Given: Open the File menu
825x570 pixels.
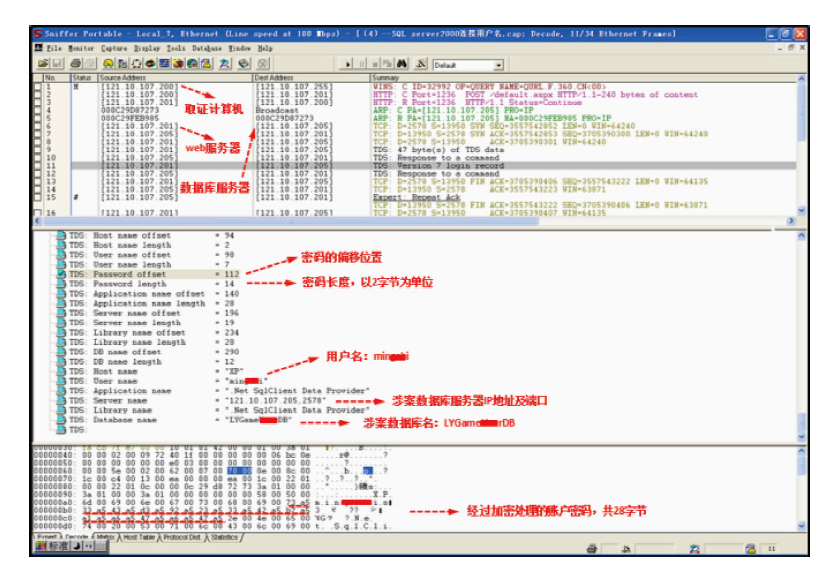Looking at the screenshot, I should point(54,48).
